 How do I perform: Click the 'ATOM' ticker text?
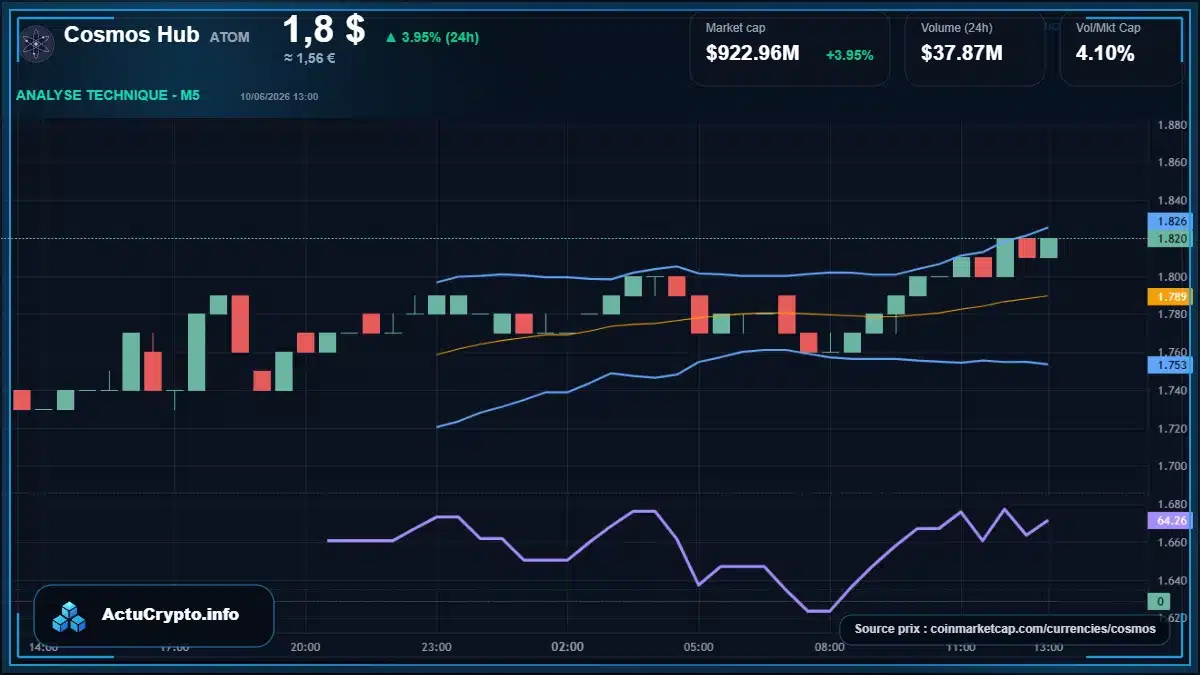click(x=230, y=37)
